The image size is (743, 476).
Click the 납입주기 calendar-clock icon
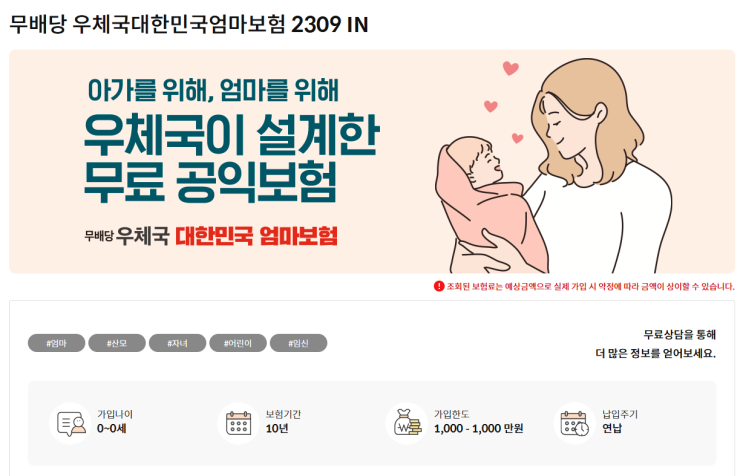574,423
